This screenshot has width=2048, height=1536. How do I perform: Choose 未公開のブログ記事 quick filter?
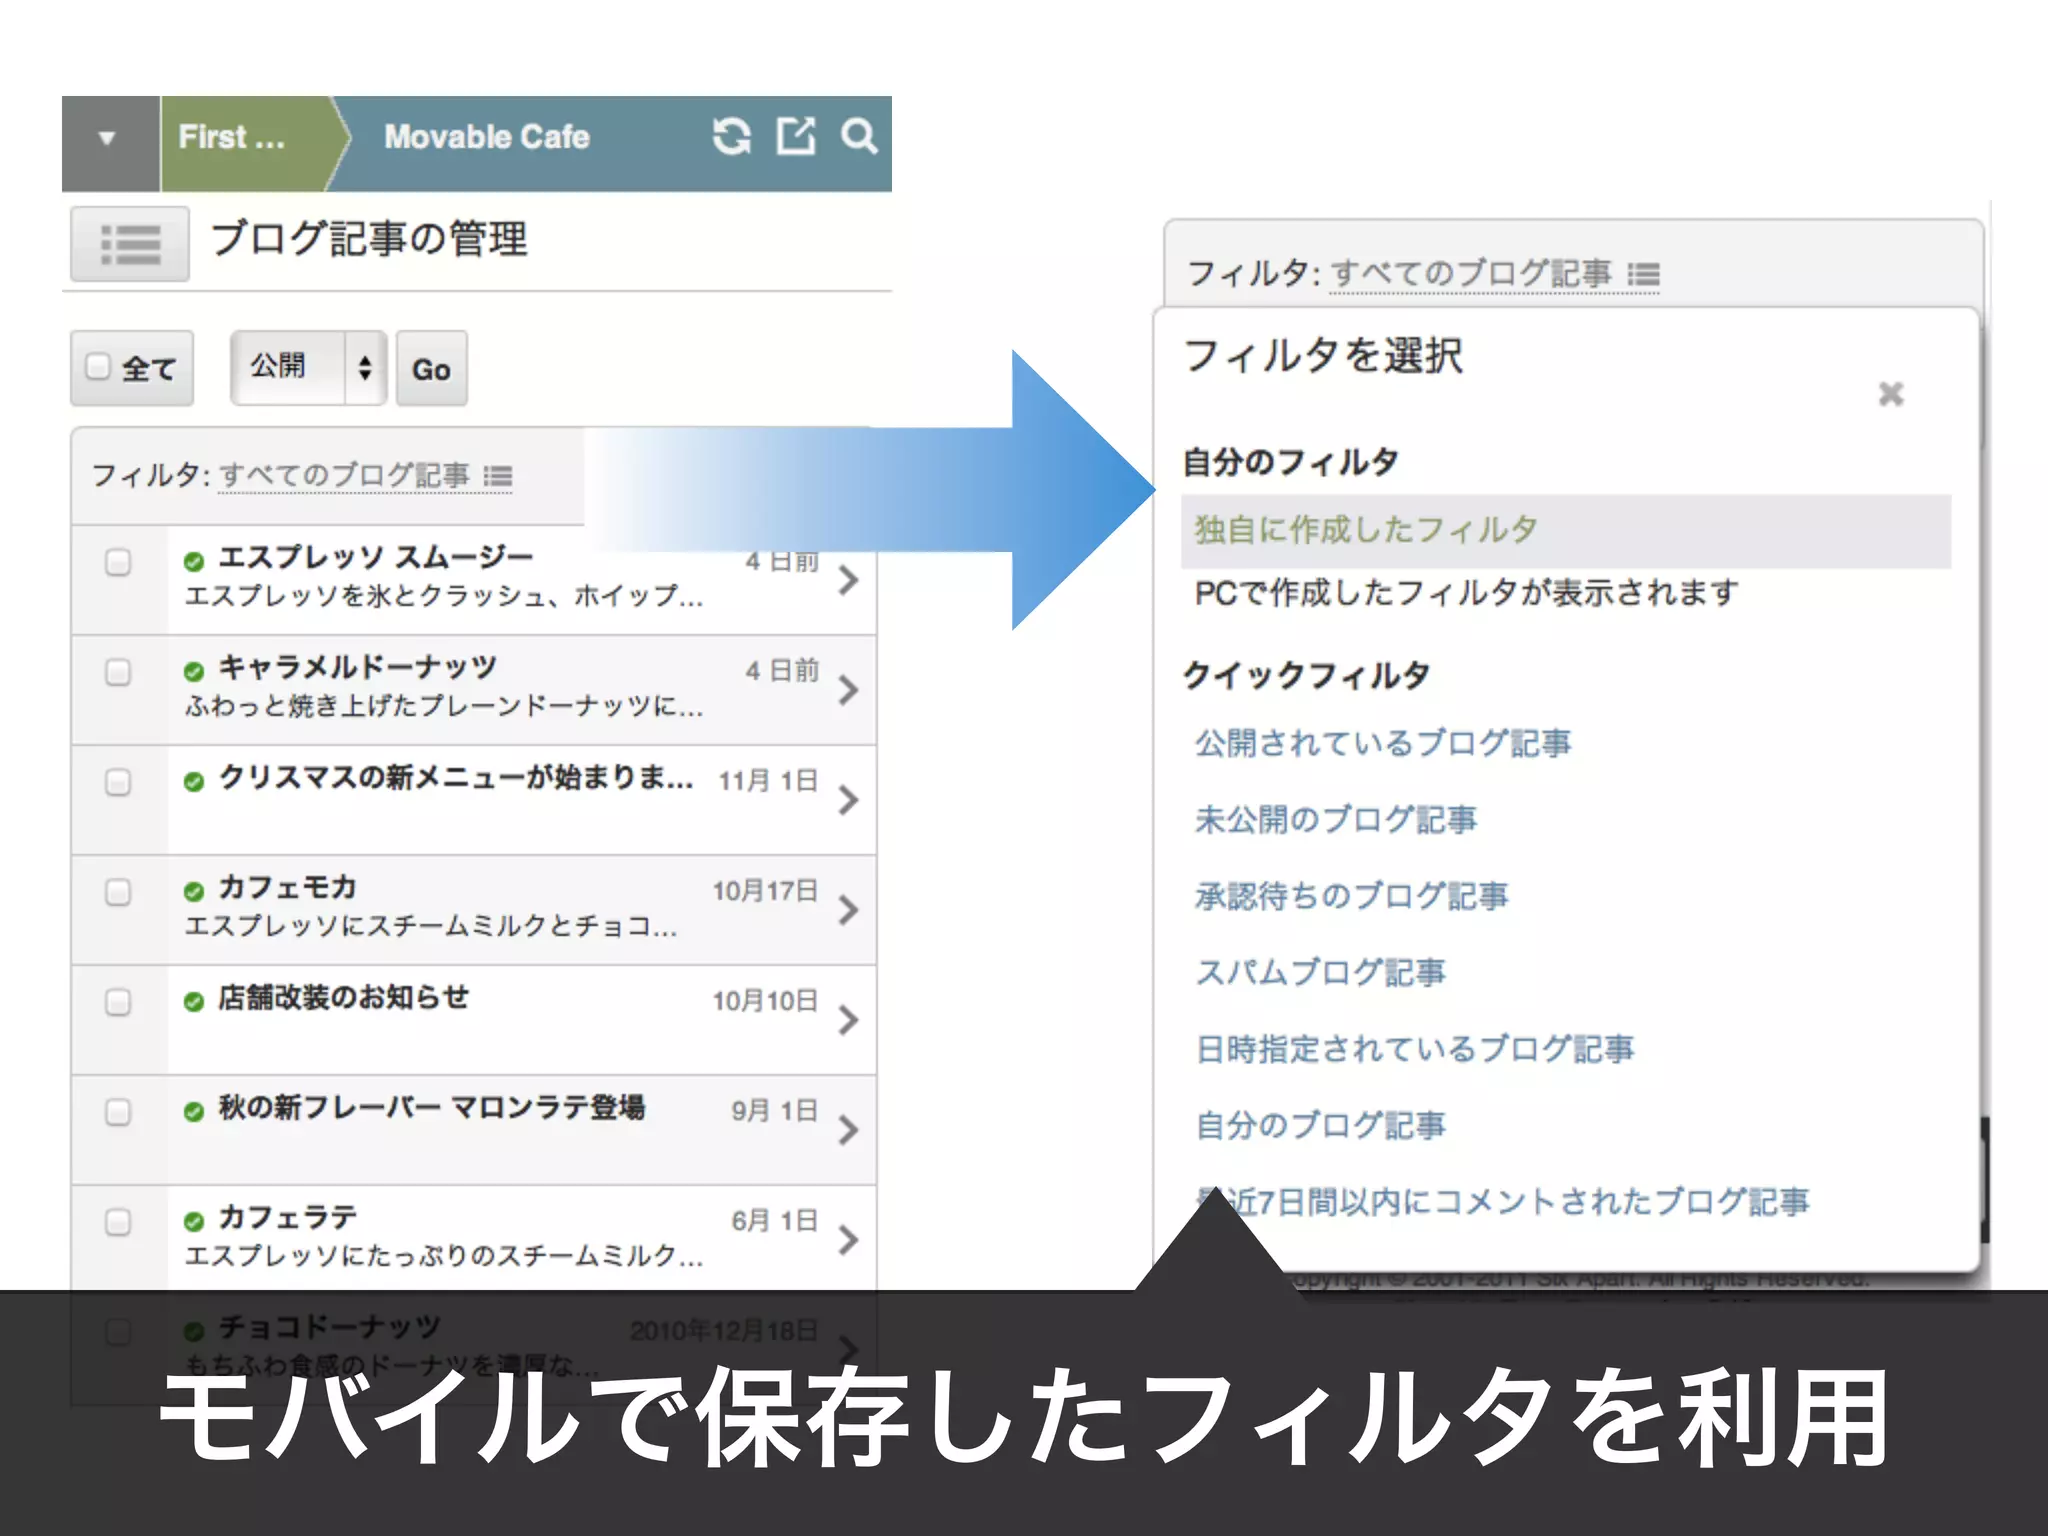pyautogui.click(x=1336, y=820)
